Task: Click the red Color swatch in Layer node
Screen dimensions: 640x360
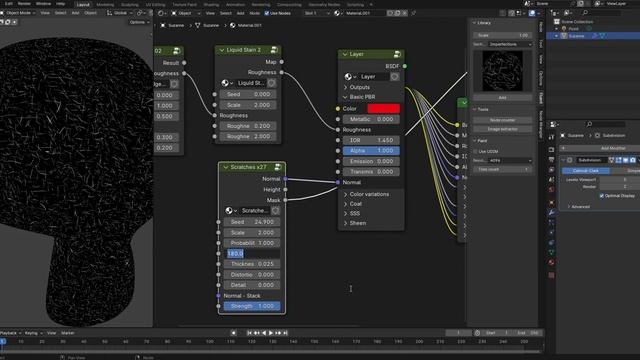Action: point(383,109)
